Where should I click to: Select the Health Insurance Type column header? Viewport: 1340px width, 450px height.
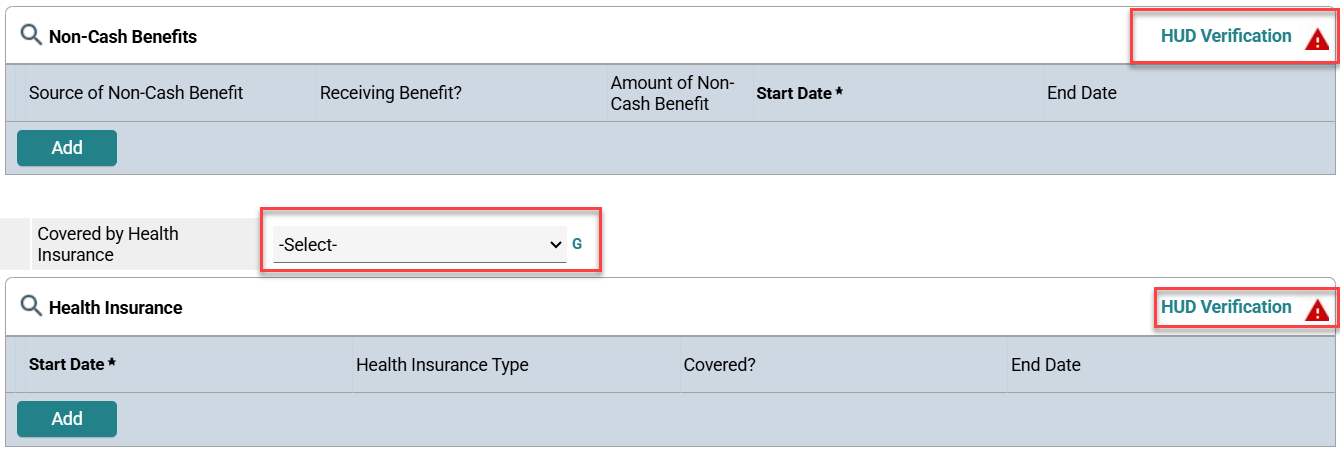442,365
